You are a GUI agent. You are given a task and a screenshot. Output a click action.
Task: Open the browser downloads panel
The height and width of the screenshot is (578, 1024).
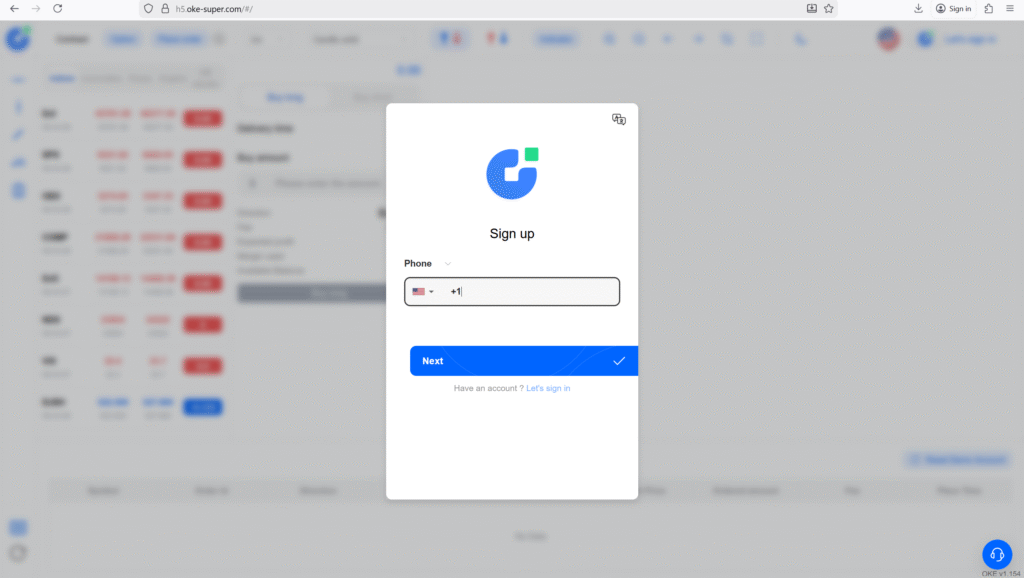(x=918, y=8)
